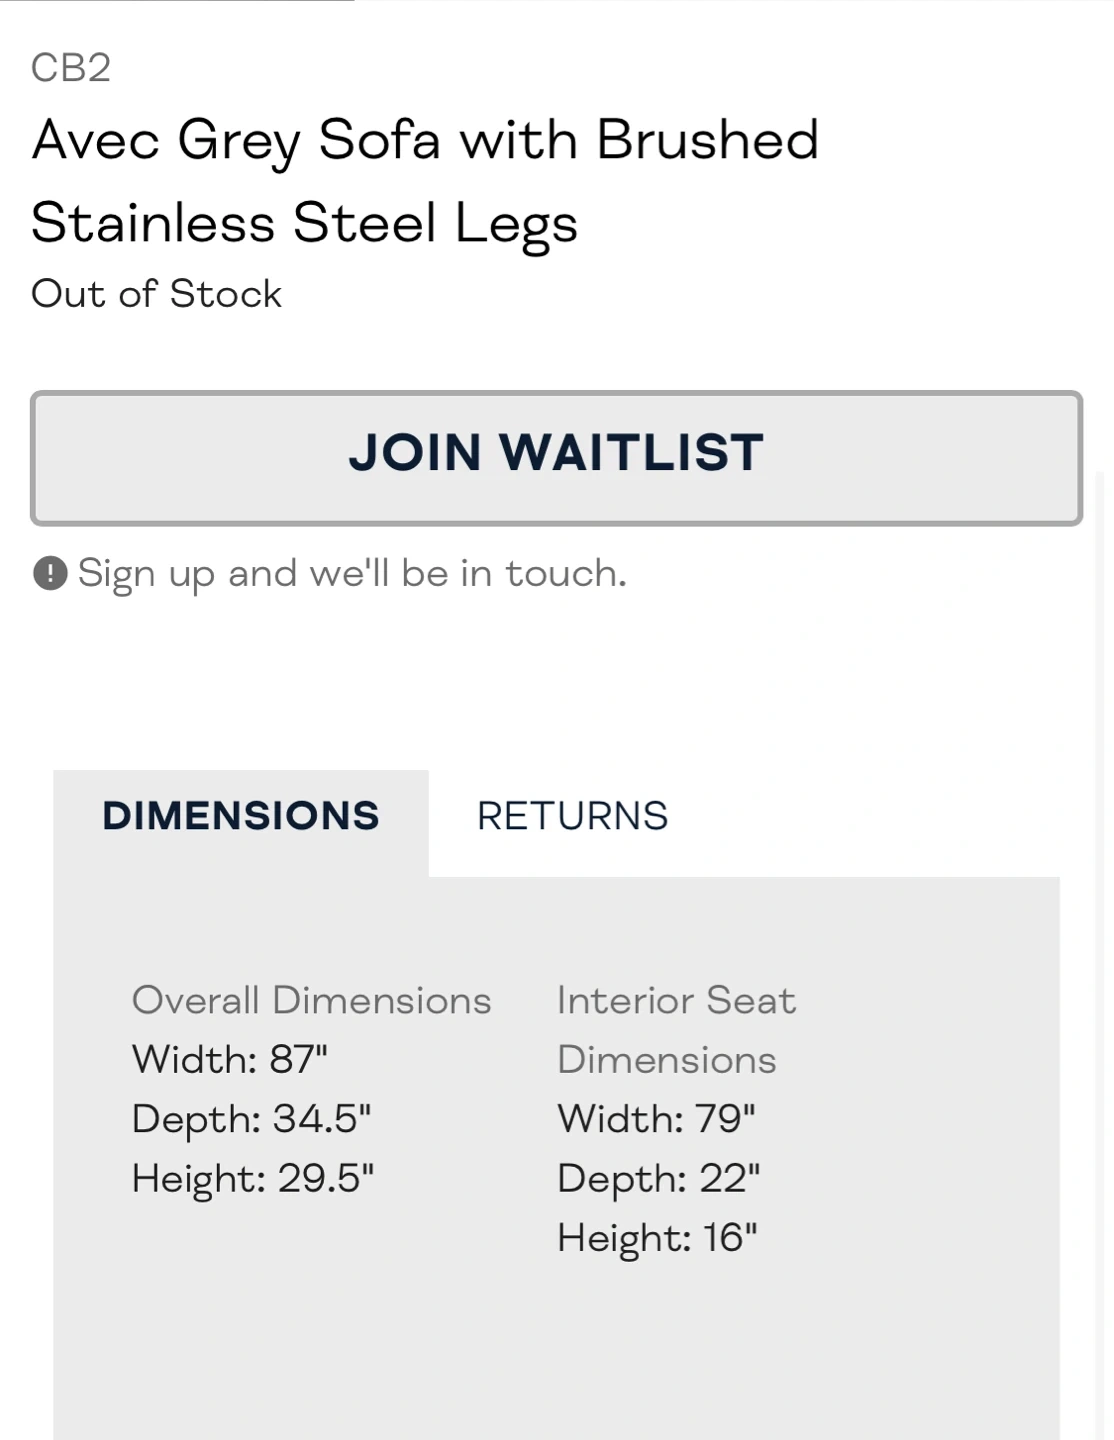The width and height of the screenshot is (1114, 1440).
Task: Click the interior seat Depth 22" value
Action: [x=658, y=1178]
